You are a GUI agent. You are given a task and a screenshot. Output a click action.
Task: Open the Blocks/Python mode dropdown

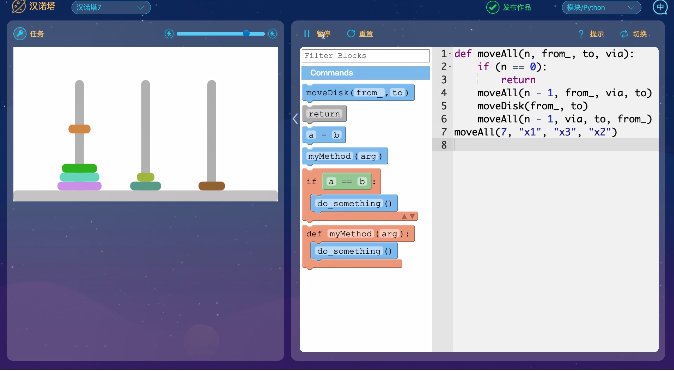click(601, 8)
